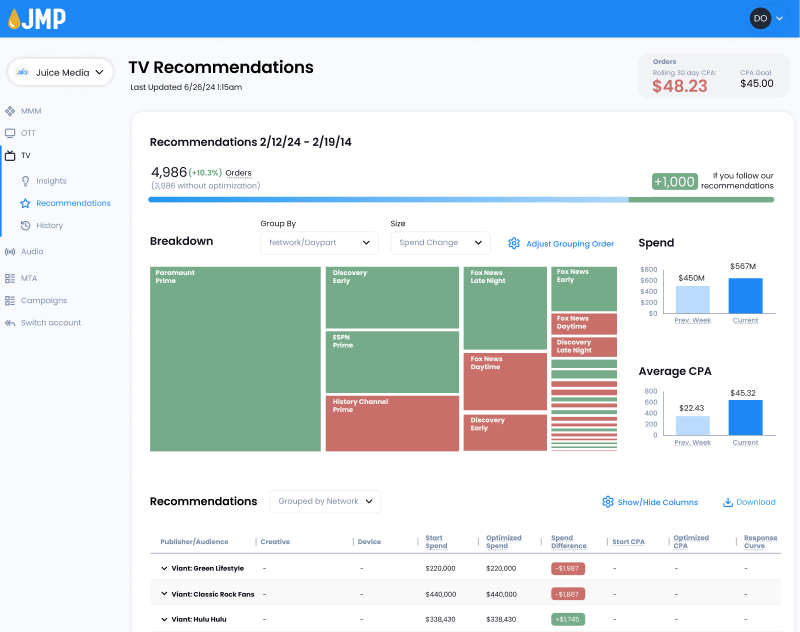Click the OTT monitor icon
800x632 pixels.
[x=10, y=133]
